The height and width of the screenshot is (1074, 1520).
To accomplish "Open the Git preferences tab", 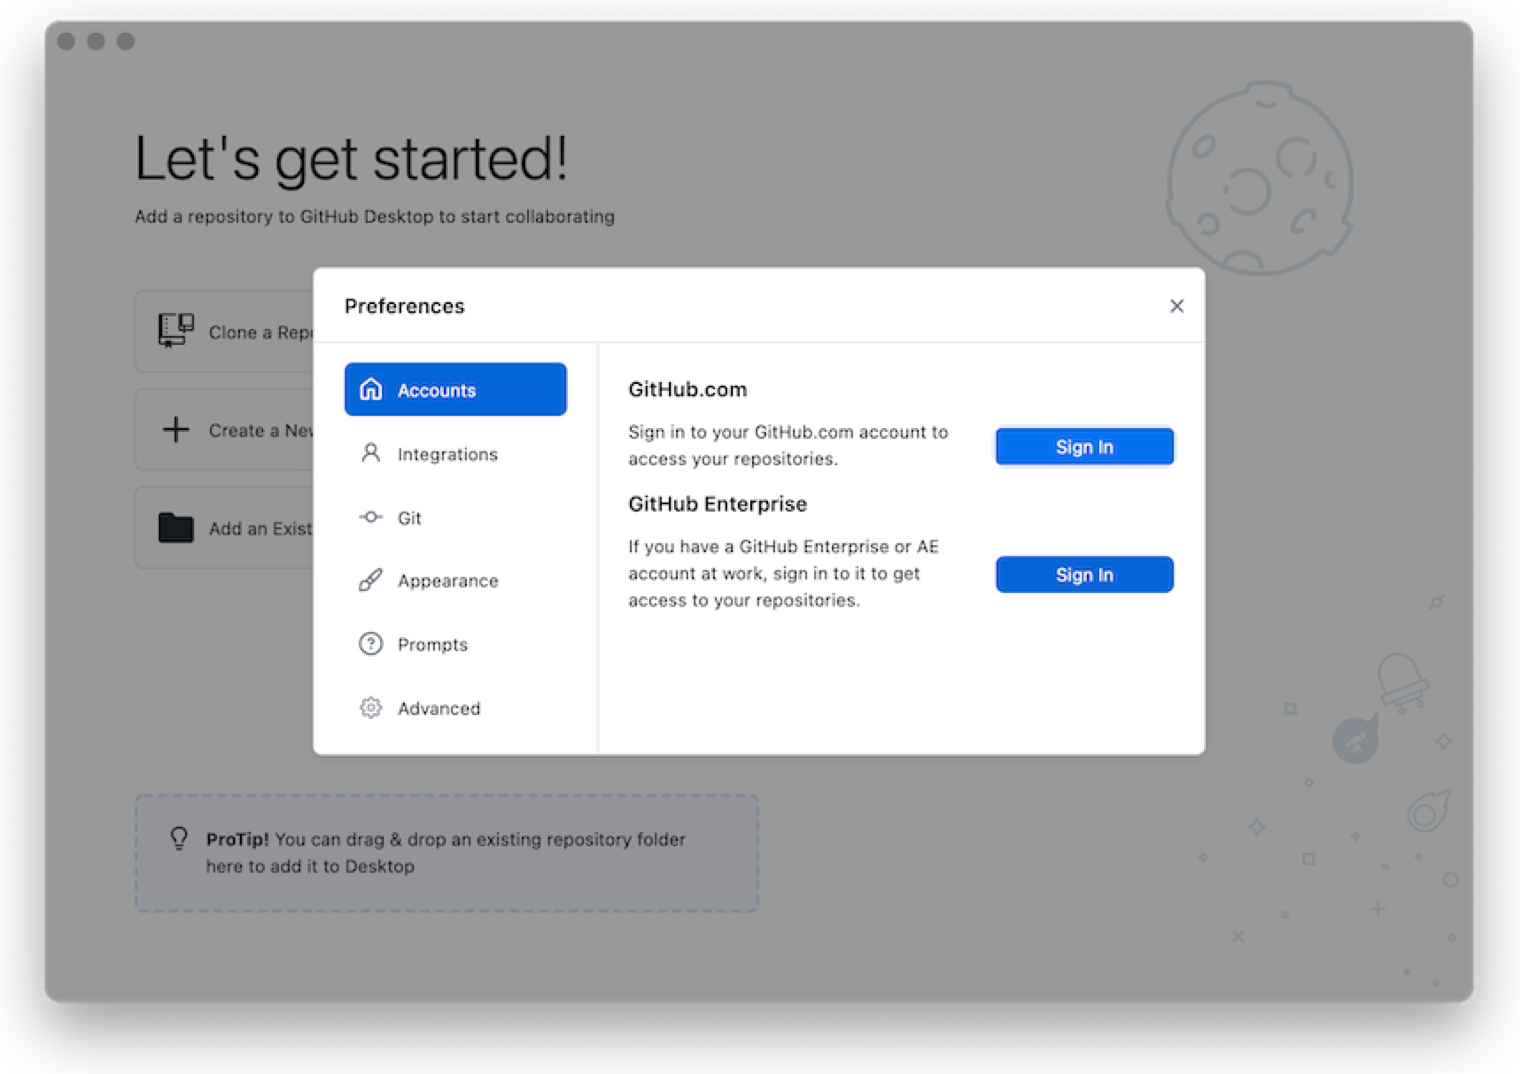I will [x=455, y=517].
